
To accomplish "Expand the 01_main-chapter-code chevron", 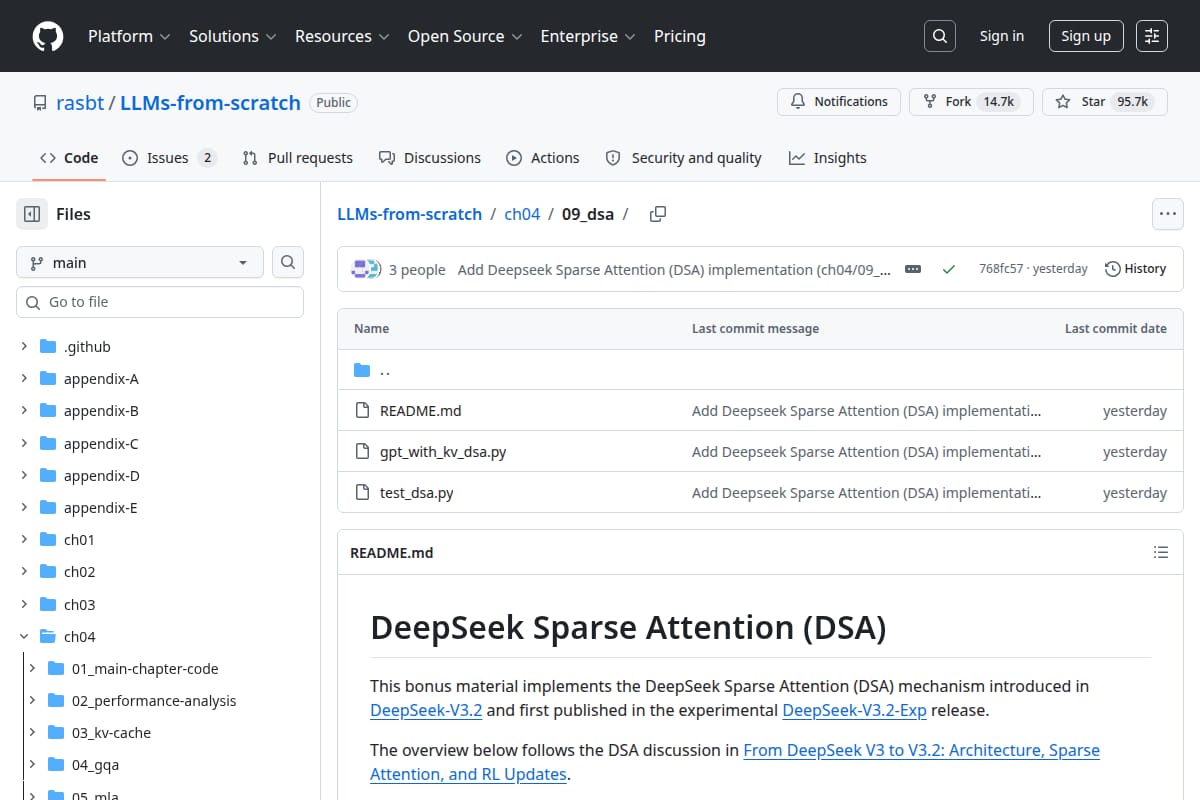I will [x=32, y=669].
